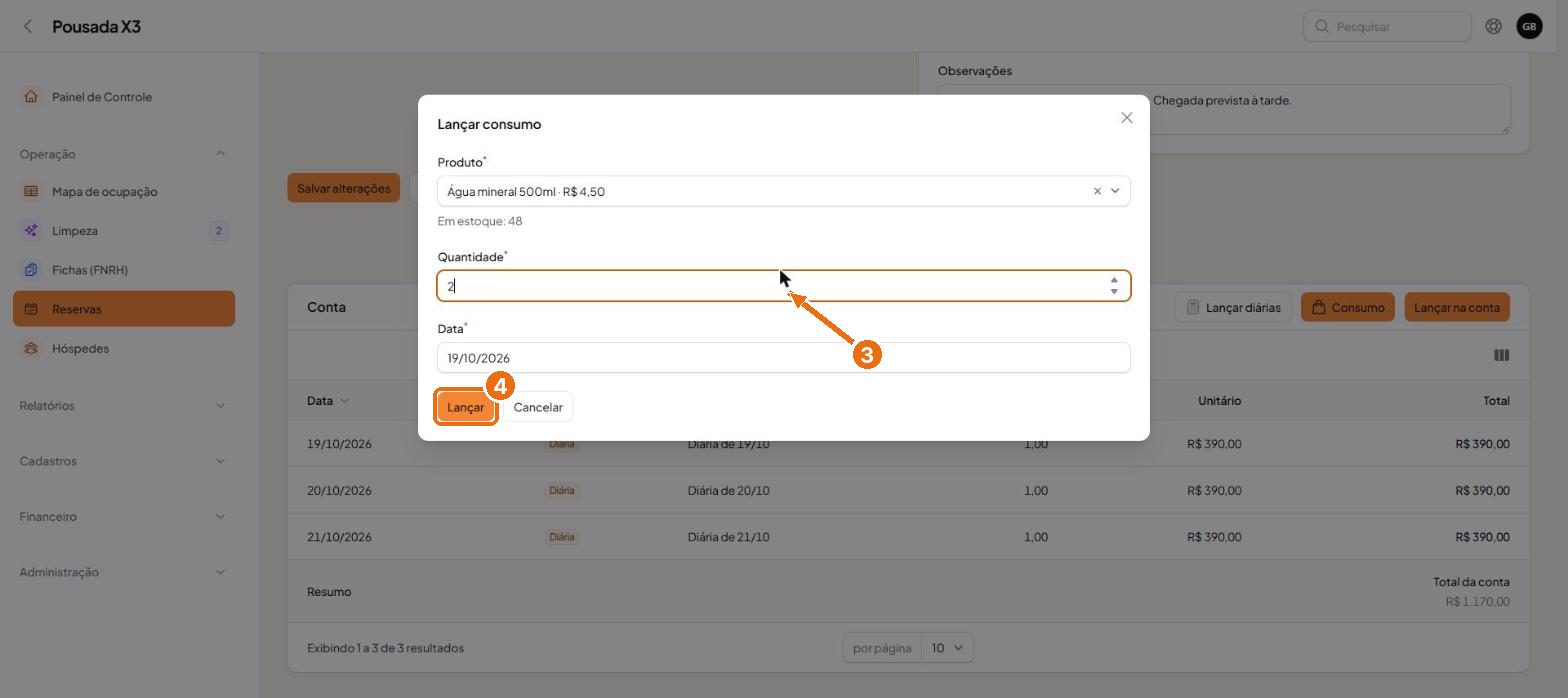Click the Consumo bag button

pos(1348,307)
